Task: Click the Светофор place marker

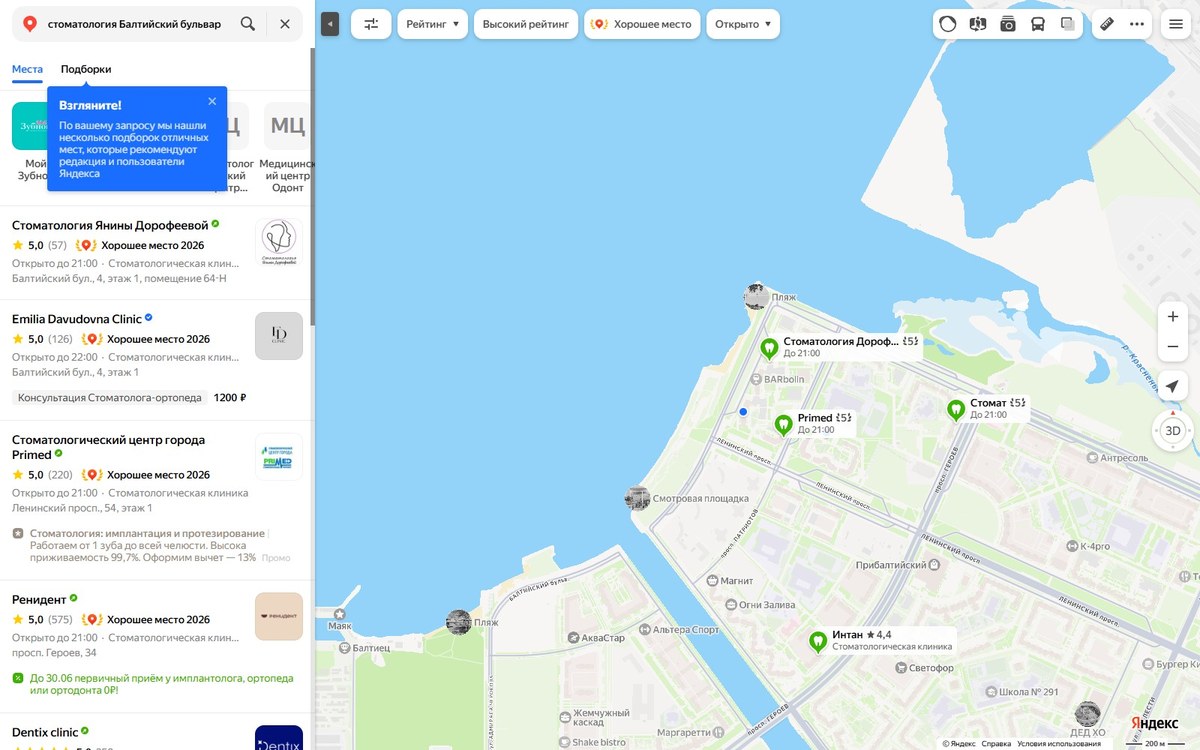Action: point(899,668)
